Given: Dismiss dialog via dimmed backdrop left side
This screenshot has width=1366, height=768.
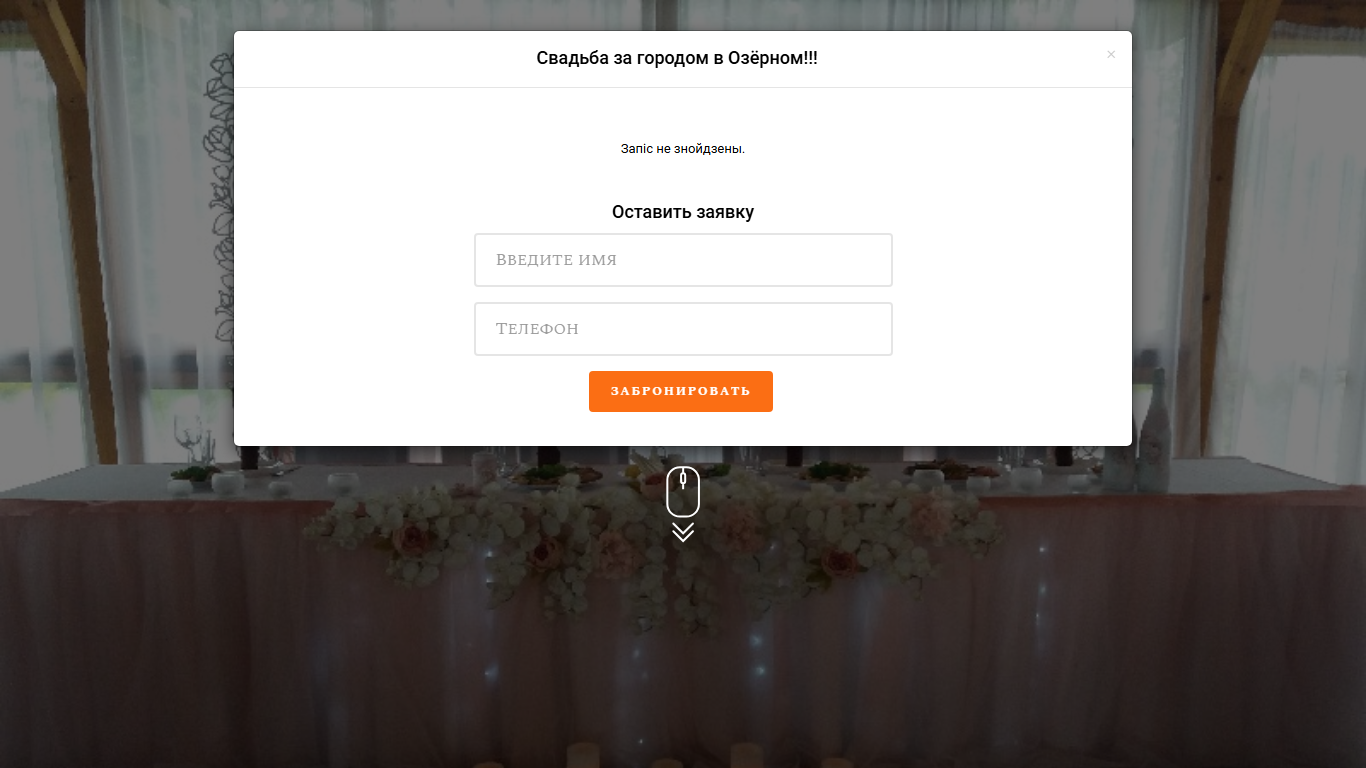Looking at the screenshot, I should [115, 250].
